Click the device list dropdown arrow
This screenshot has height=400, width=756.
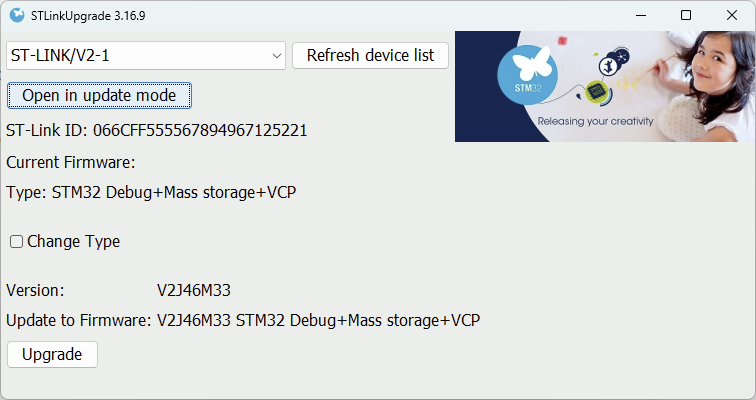coord(277,56)
